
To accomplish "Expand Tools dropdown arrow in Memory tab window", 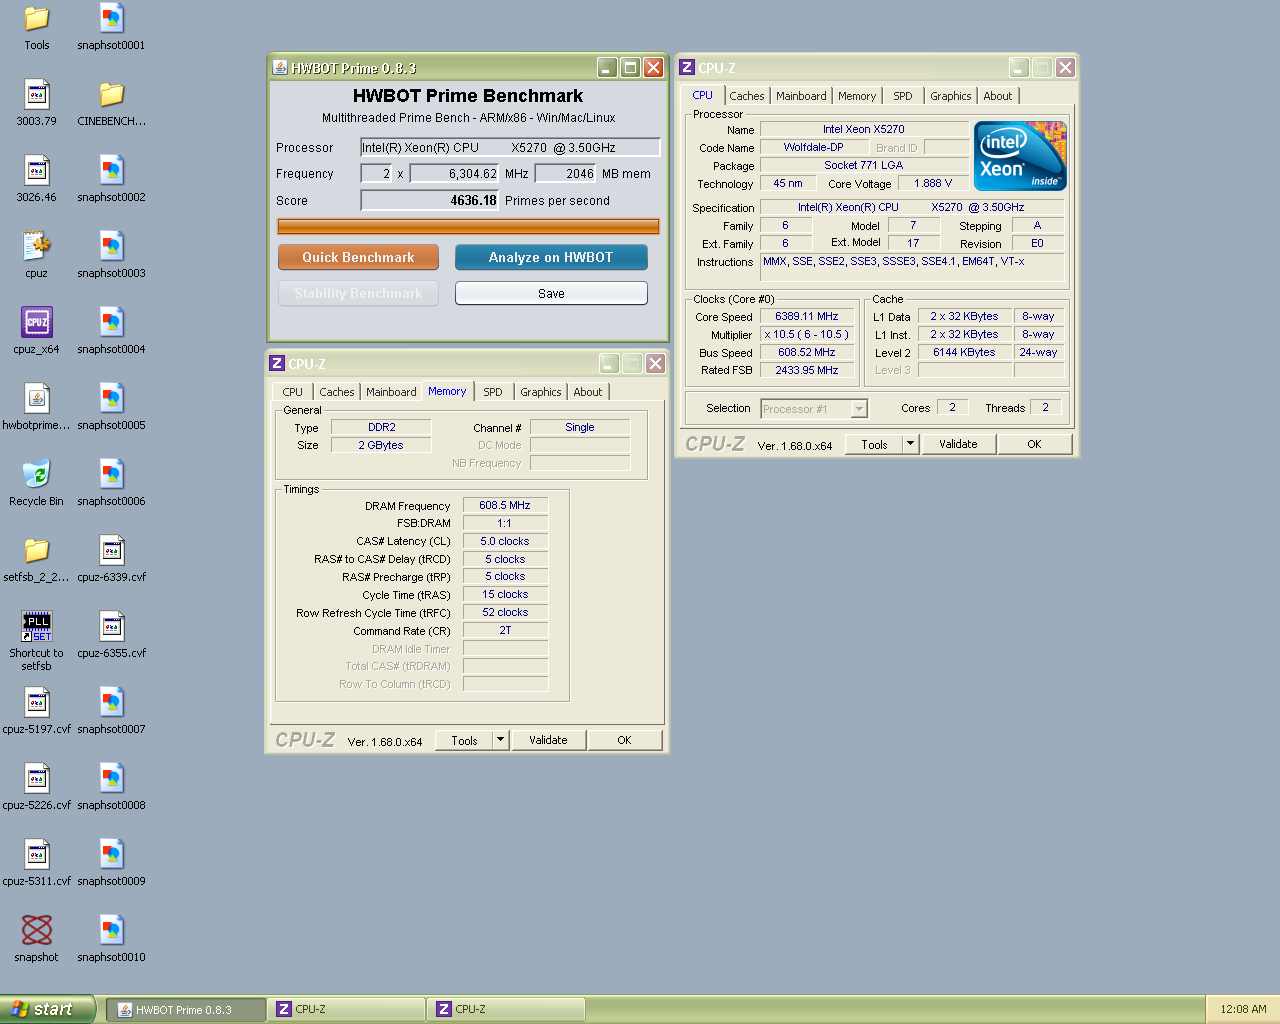I will tap(500, 740).
